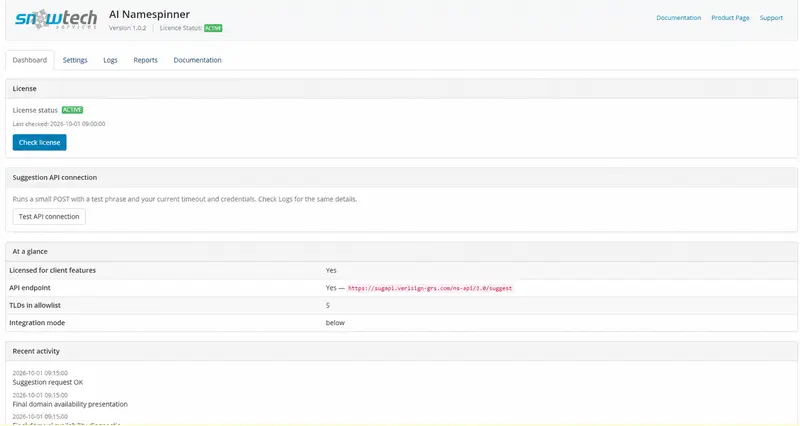This screenshot has height=426, width=800.
Task: Switch to the Settings tab
Action: coord(75,60)
